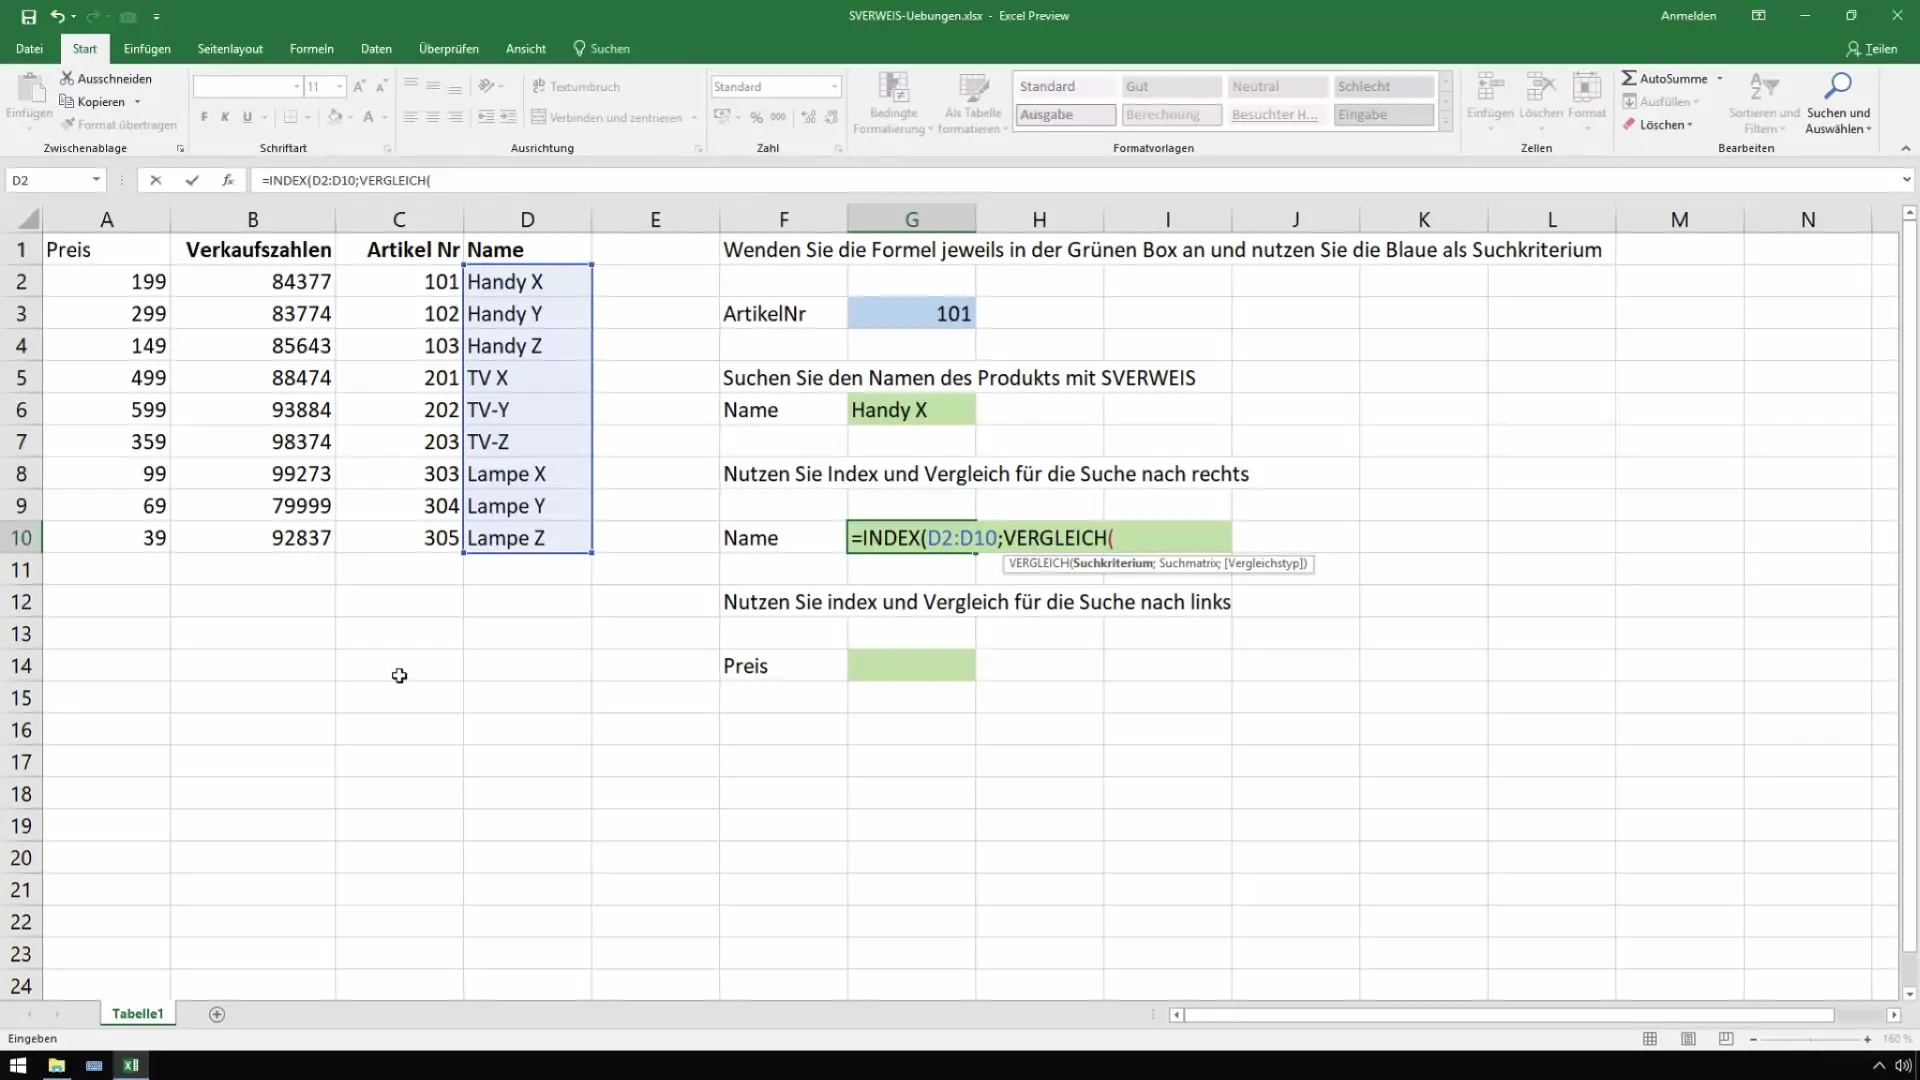The height and width of the screenshot is (1080, 1920).
Task: Click Teilen share button
Action: pyautogui.click(x=1872, y=48)
